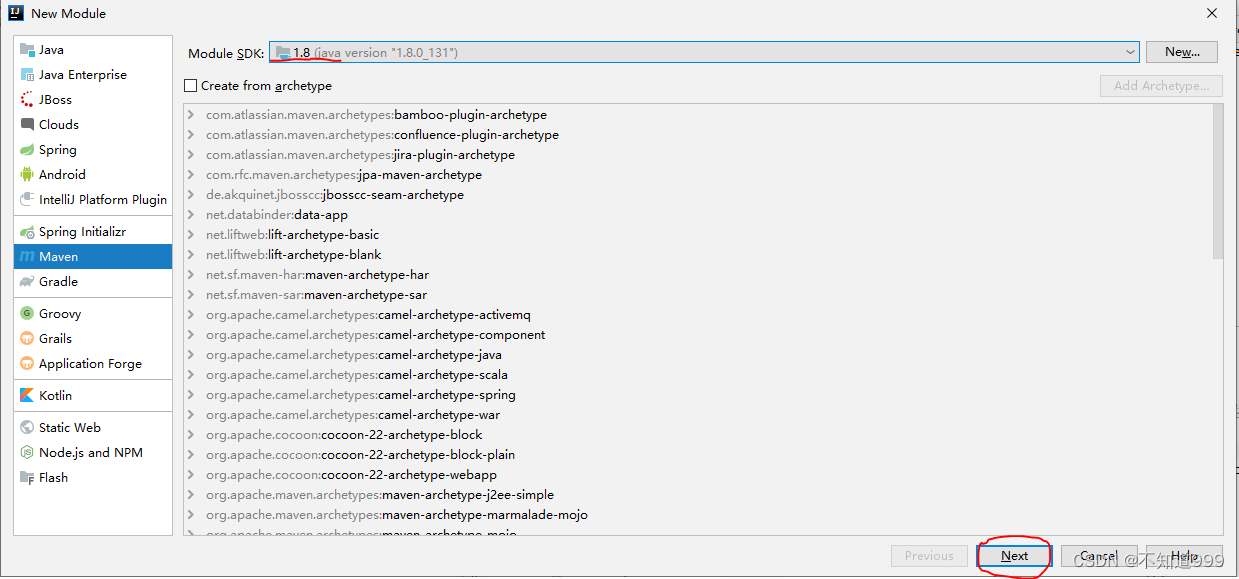Expand the net.databinder data-app node
1239x579 pixels.
point(191,215)
